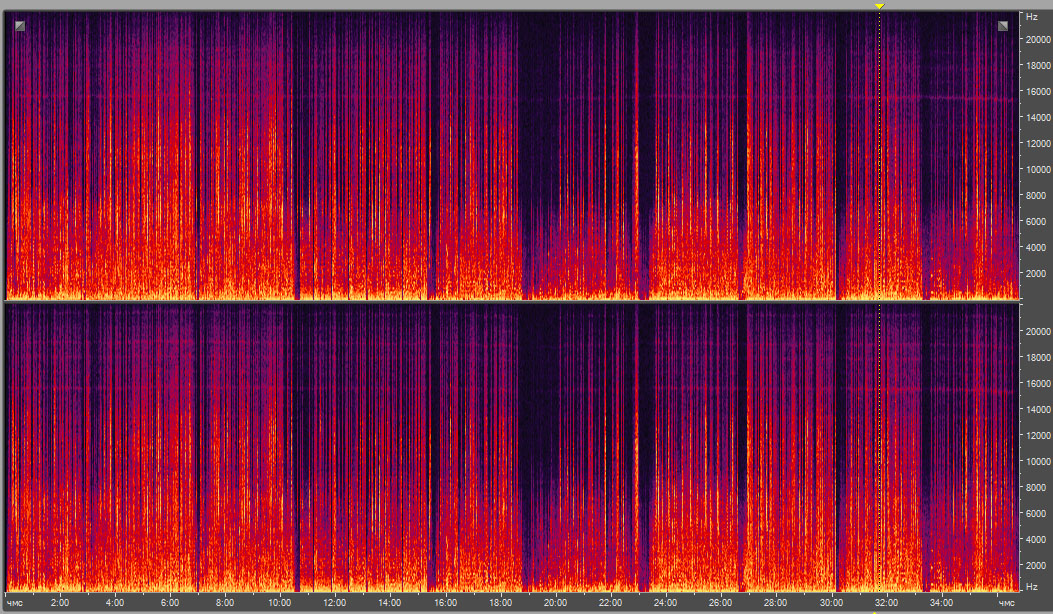Click the Hz label atop the frequency scale
Viewport: 1053px width, 614px height.
coord(1029,18)
